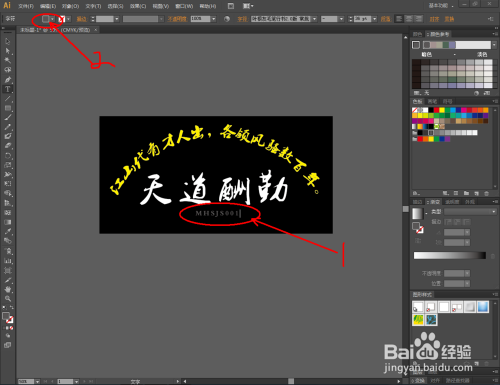Viewport: 500px width, 385px height.
Task: Open the arrange documents dropdown in the menu bar
Action: (x=248, y=6)
